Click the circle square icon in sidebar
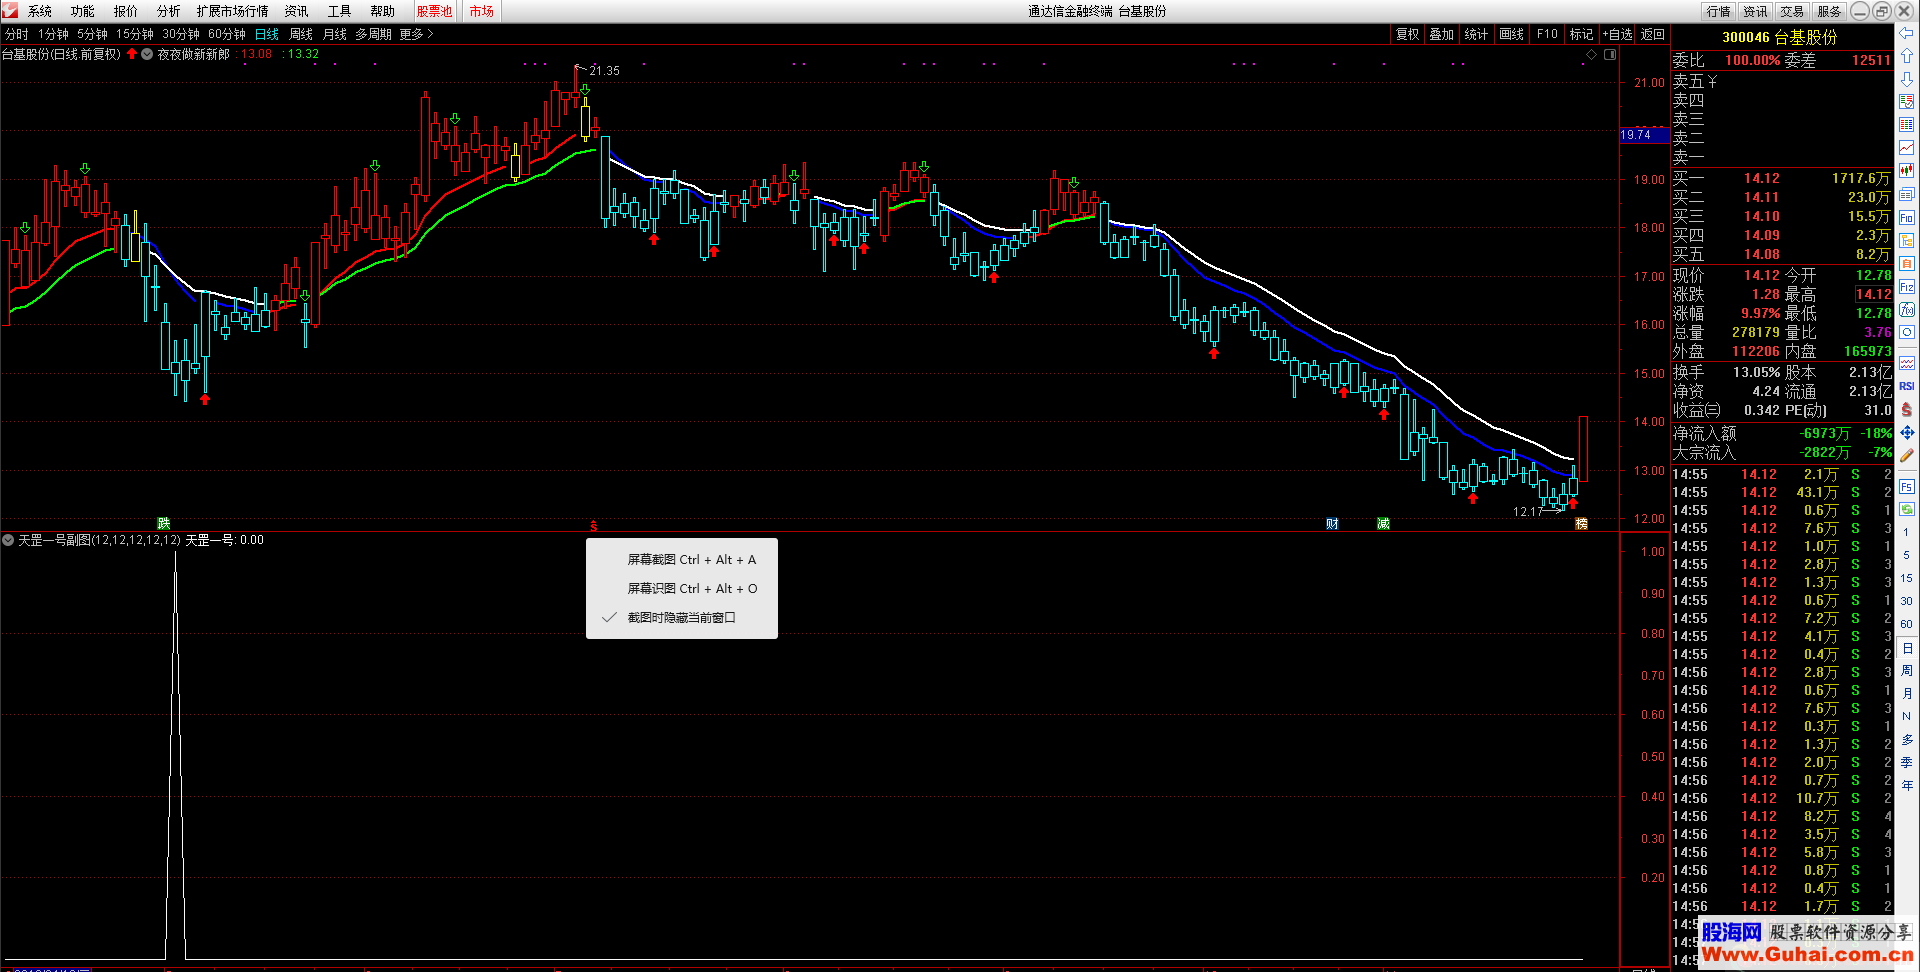Viewport: 1920px width, 972px height. tap(1907, 332)
